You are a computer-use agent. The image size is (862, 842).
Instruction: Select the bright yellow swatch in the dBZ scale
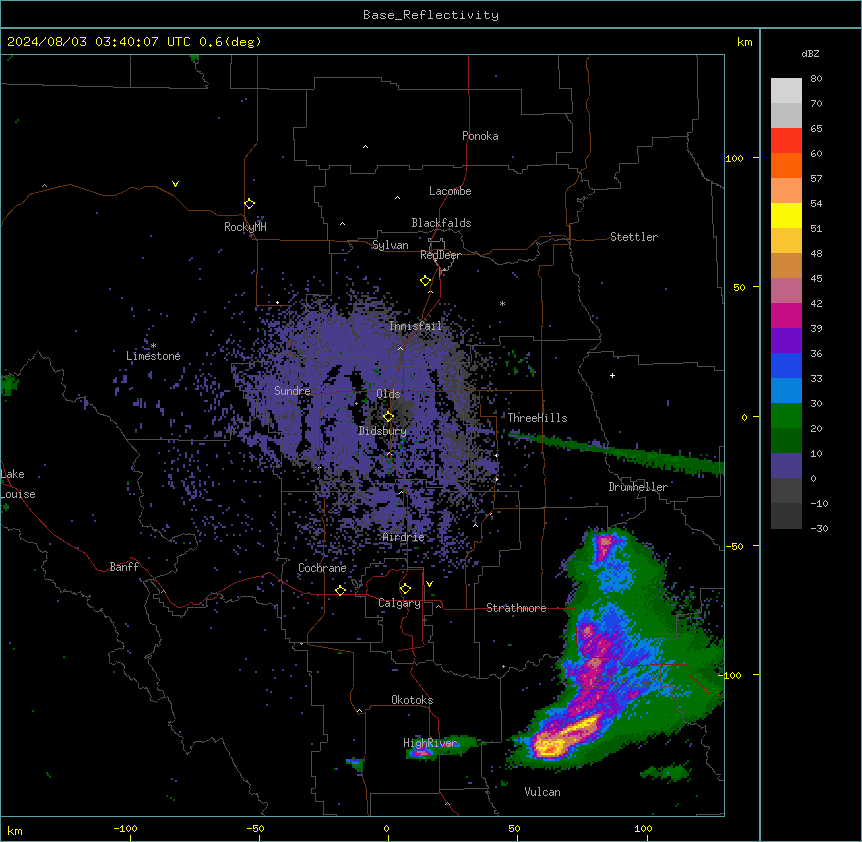786,215
